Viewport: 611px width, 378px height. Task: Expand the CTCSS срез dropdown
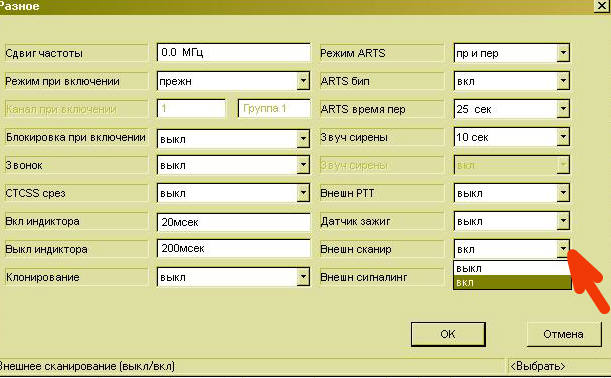tap(303, 193)
